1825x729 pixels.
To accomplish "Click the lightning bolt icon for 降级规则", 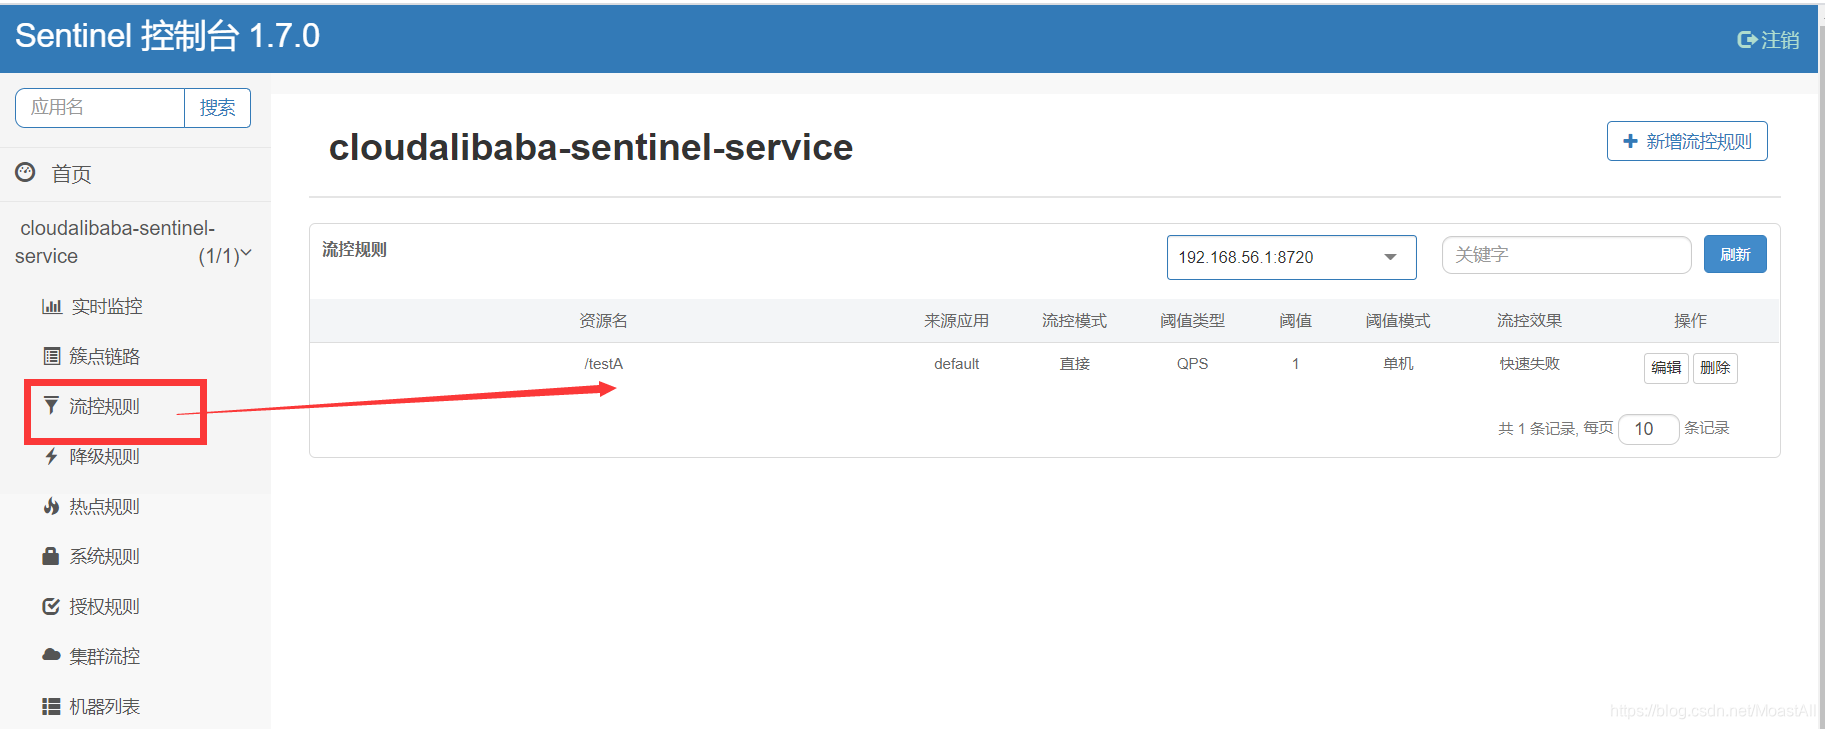I will (x=51, y=456).
